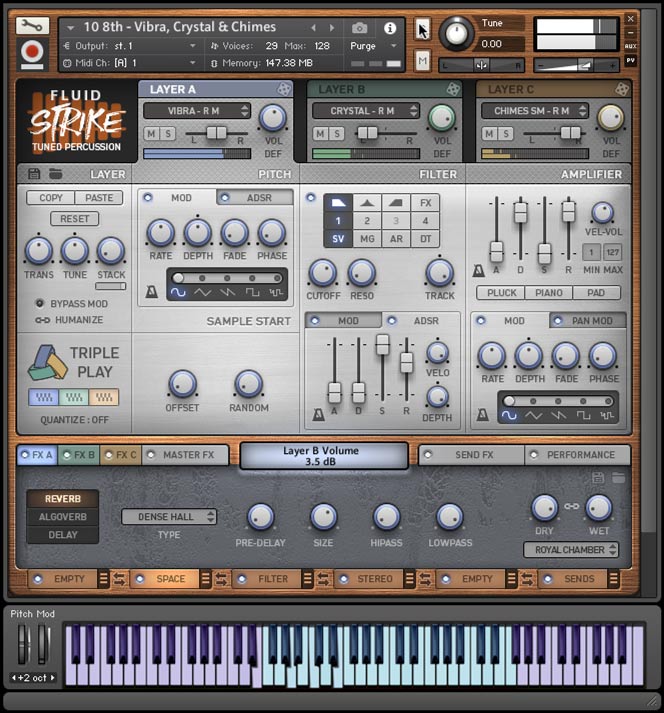Open the PERFORMANCE tab
The width and height of the screenshot is (664, 713).
pyautogui.click(x=578, y=455)
